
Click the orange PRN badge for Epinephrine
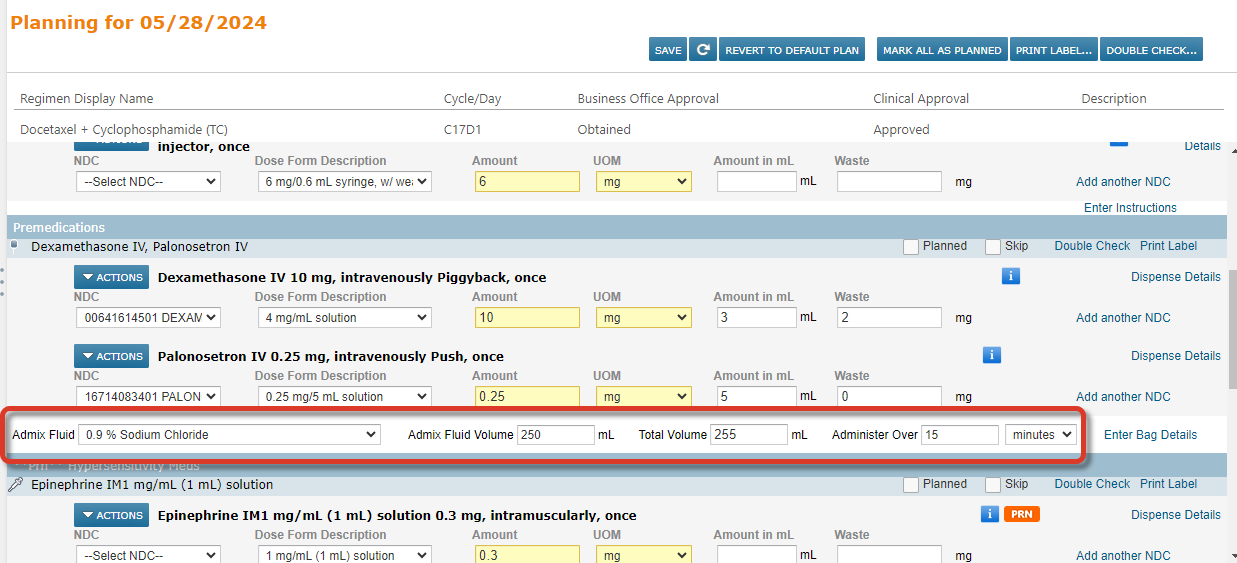pyautogui.click(x=1022, y=514)
